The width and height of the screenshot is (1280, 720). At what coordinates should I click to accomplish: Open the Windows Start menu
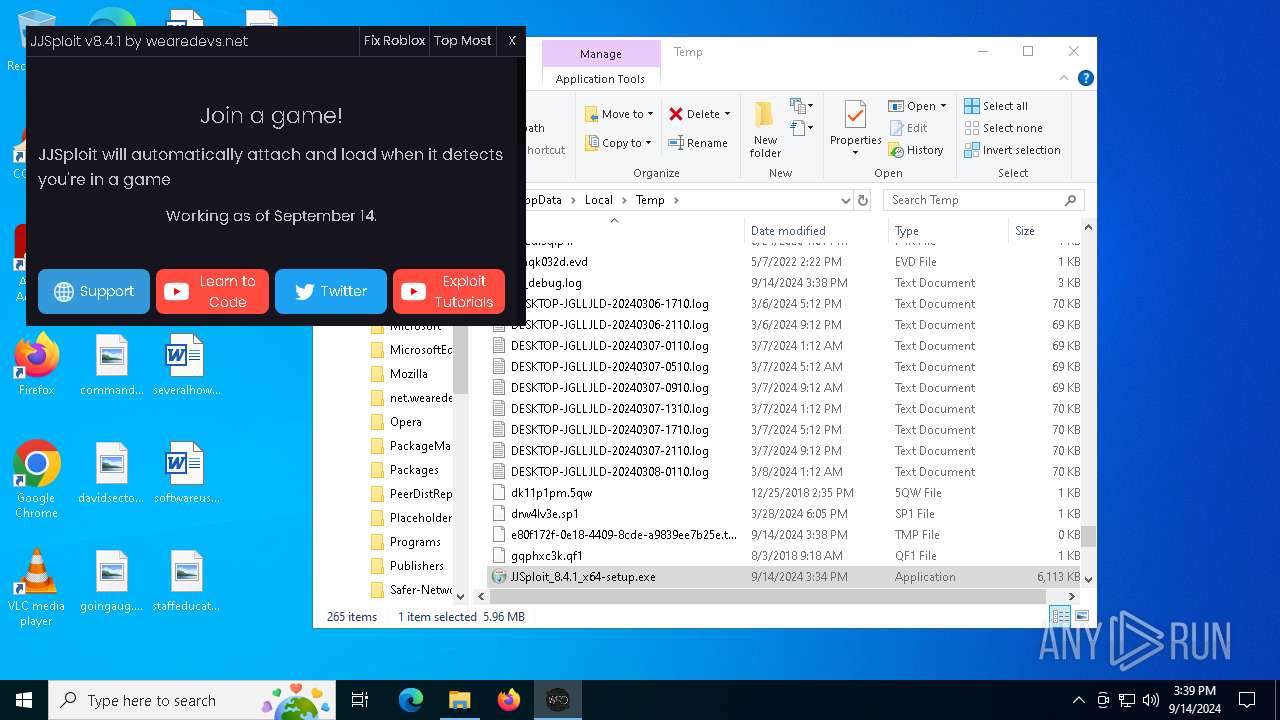24,700
